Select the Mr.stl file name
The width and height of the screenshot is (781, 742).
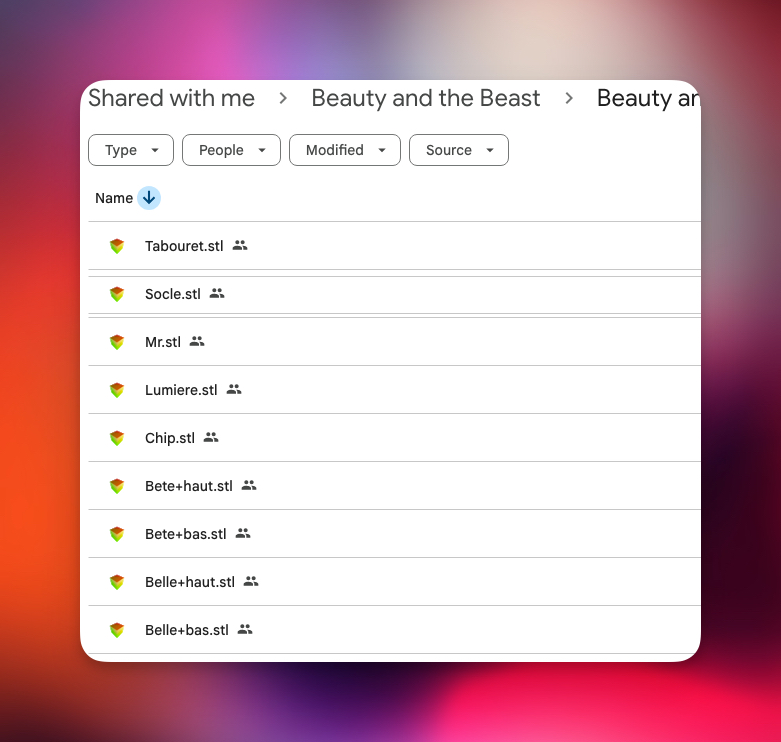click(163, 342)
